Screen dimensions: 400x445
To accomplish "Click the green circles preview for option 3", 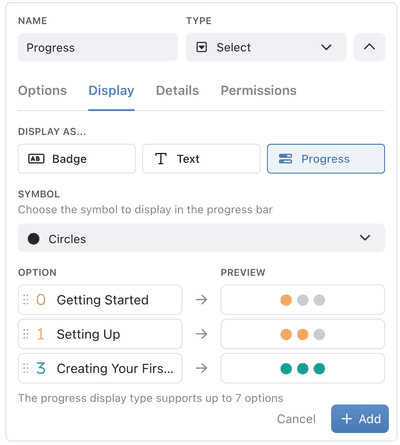I will point(303,369).
